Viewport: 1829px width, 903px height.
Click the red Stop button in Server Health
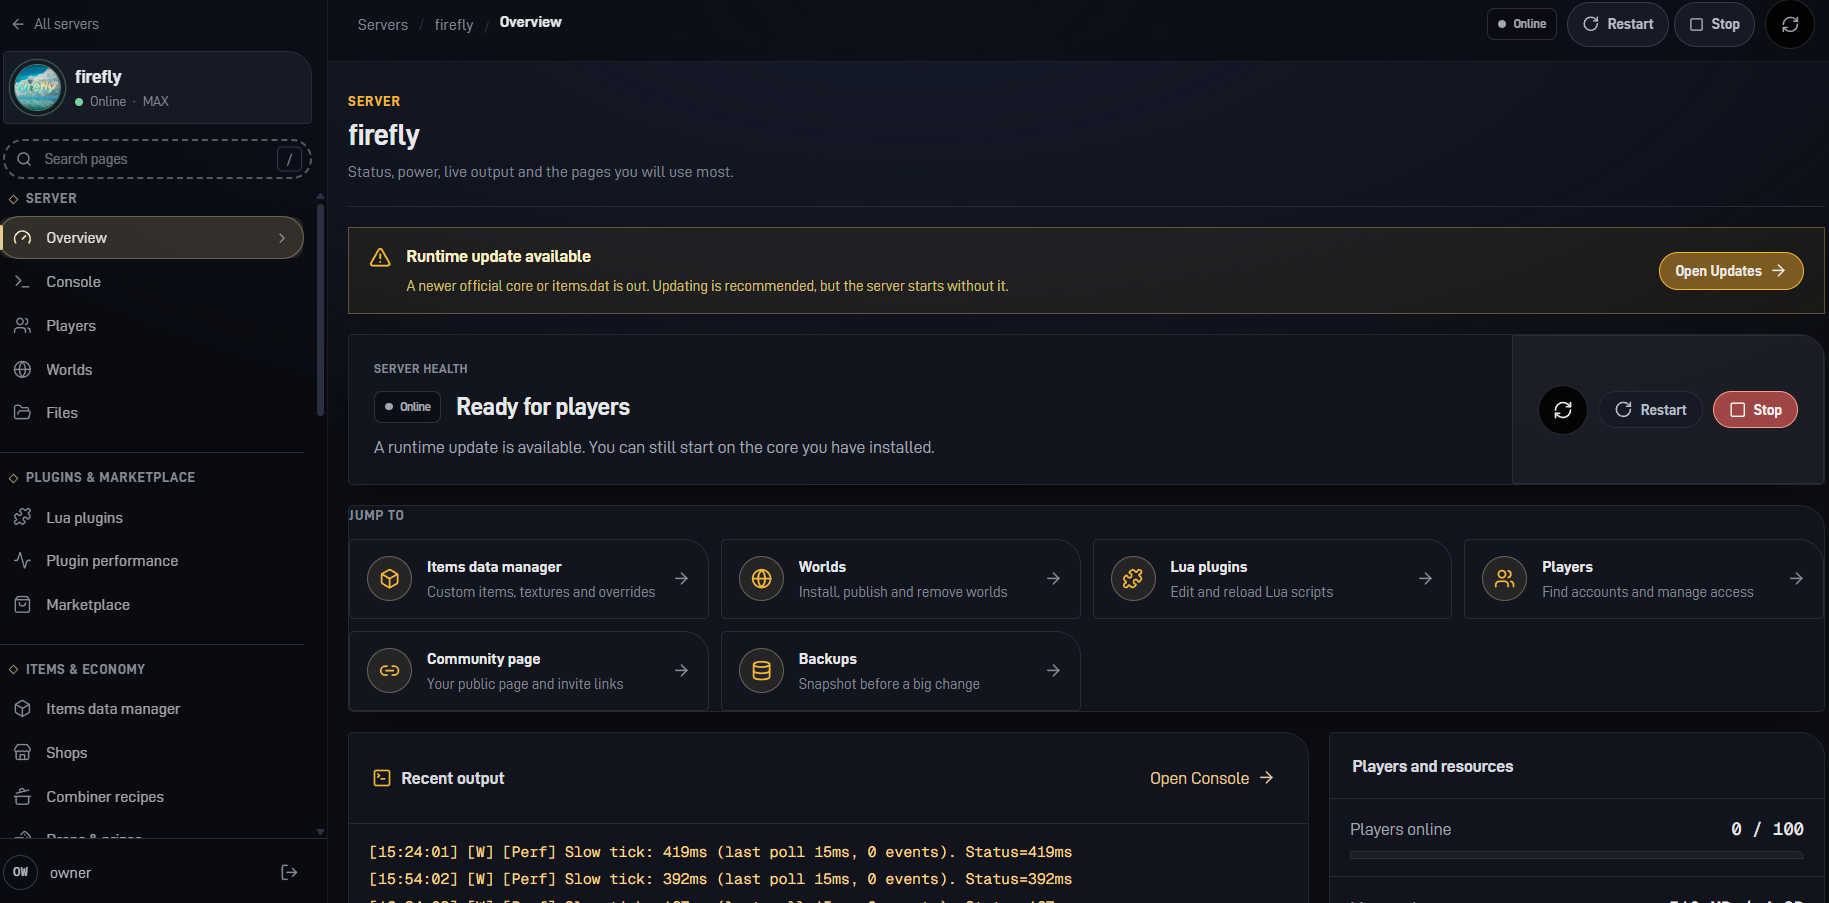pyautogui.click(x=1755, y=410)
